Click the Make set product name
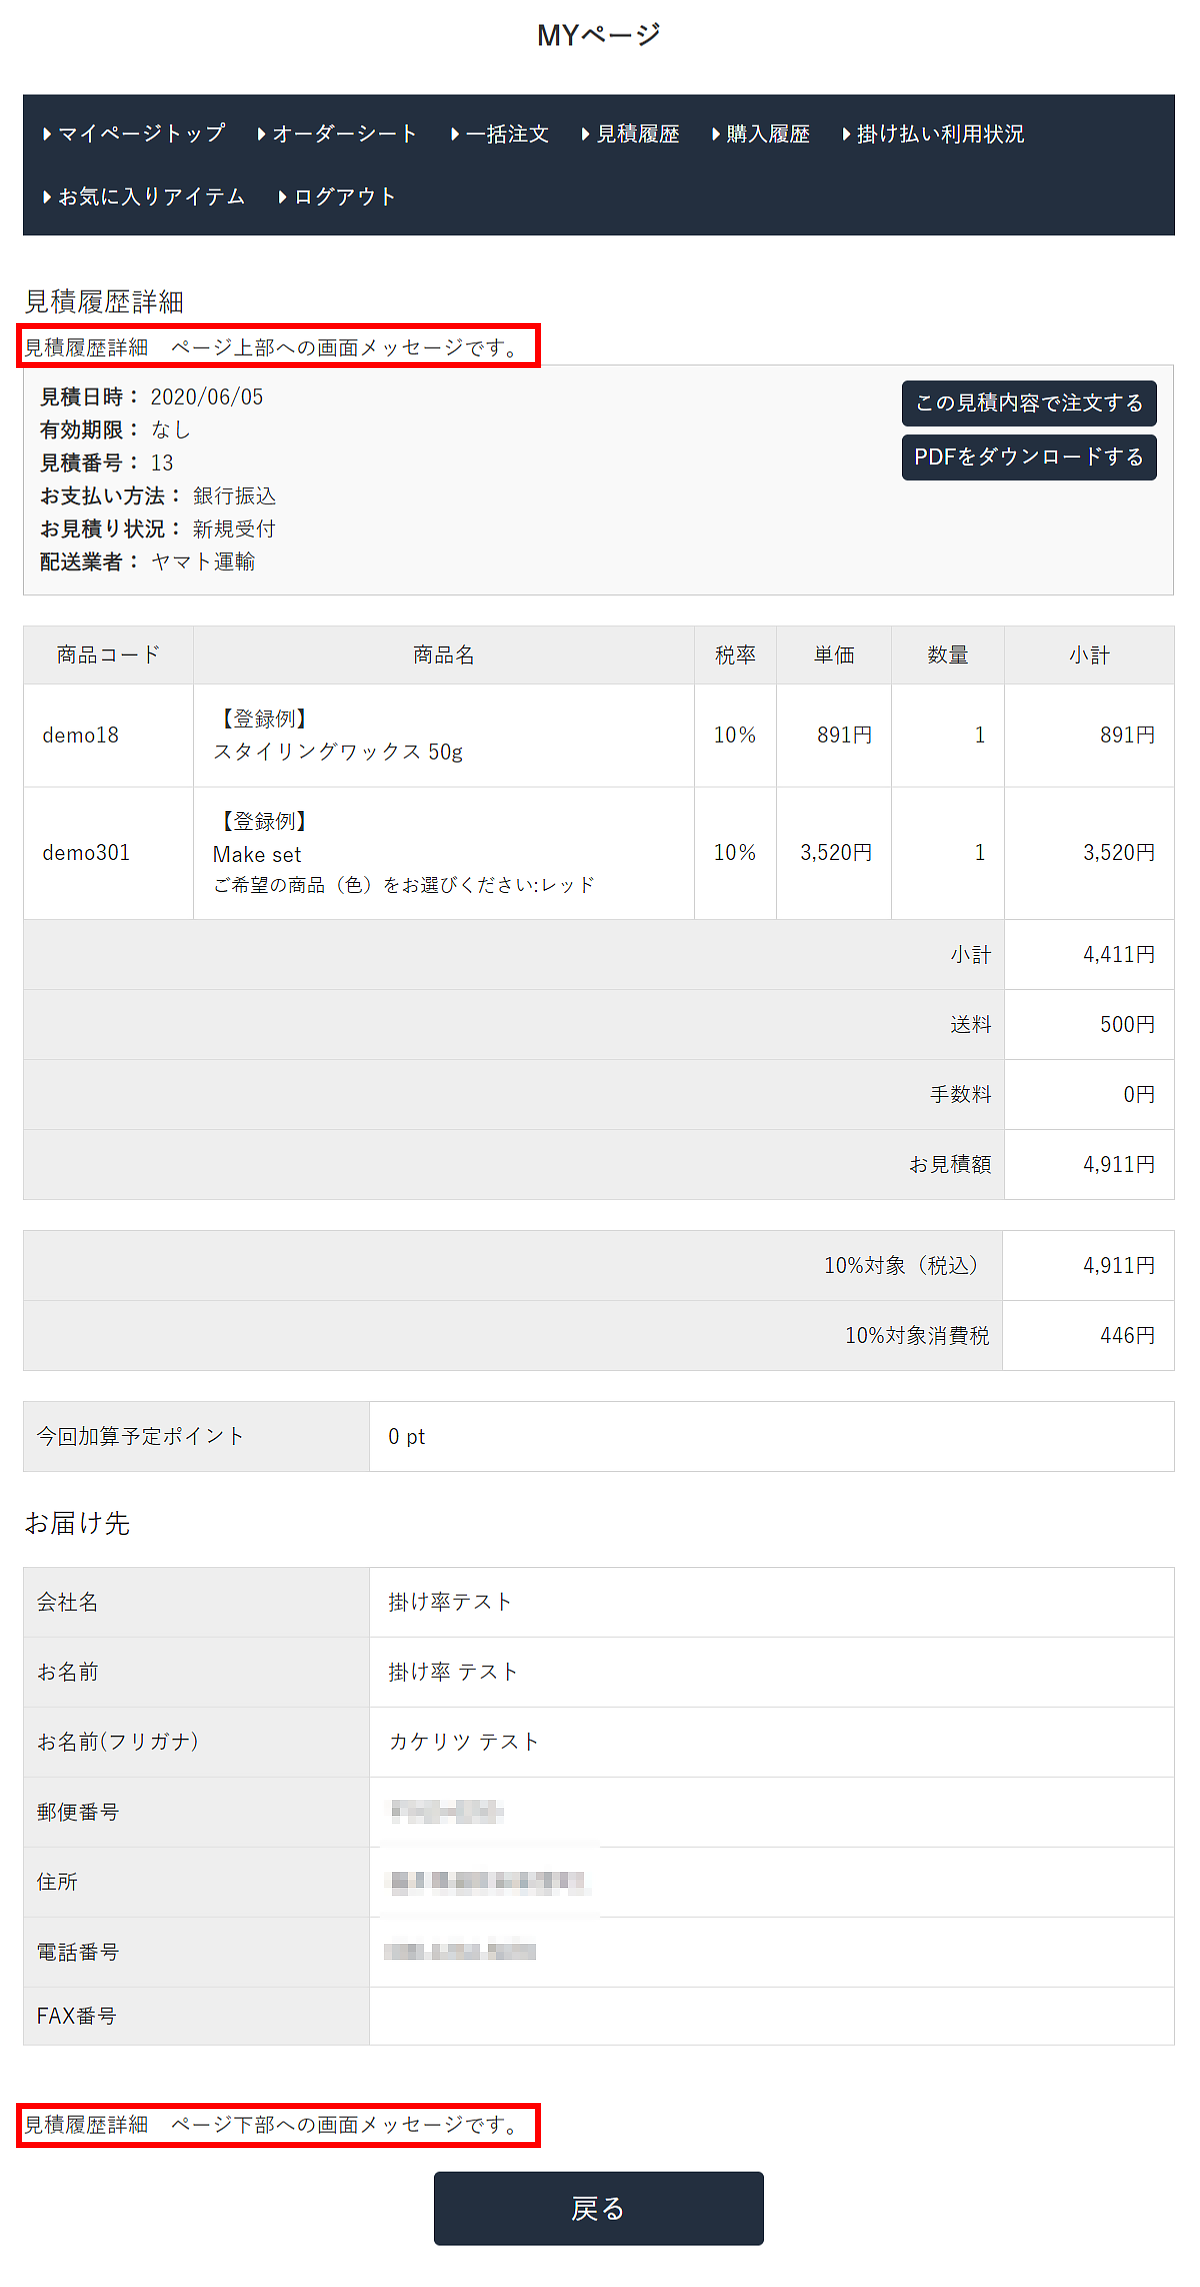The height and width of the screenshot is (2287, 1200). (x=257, y=854)
